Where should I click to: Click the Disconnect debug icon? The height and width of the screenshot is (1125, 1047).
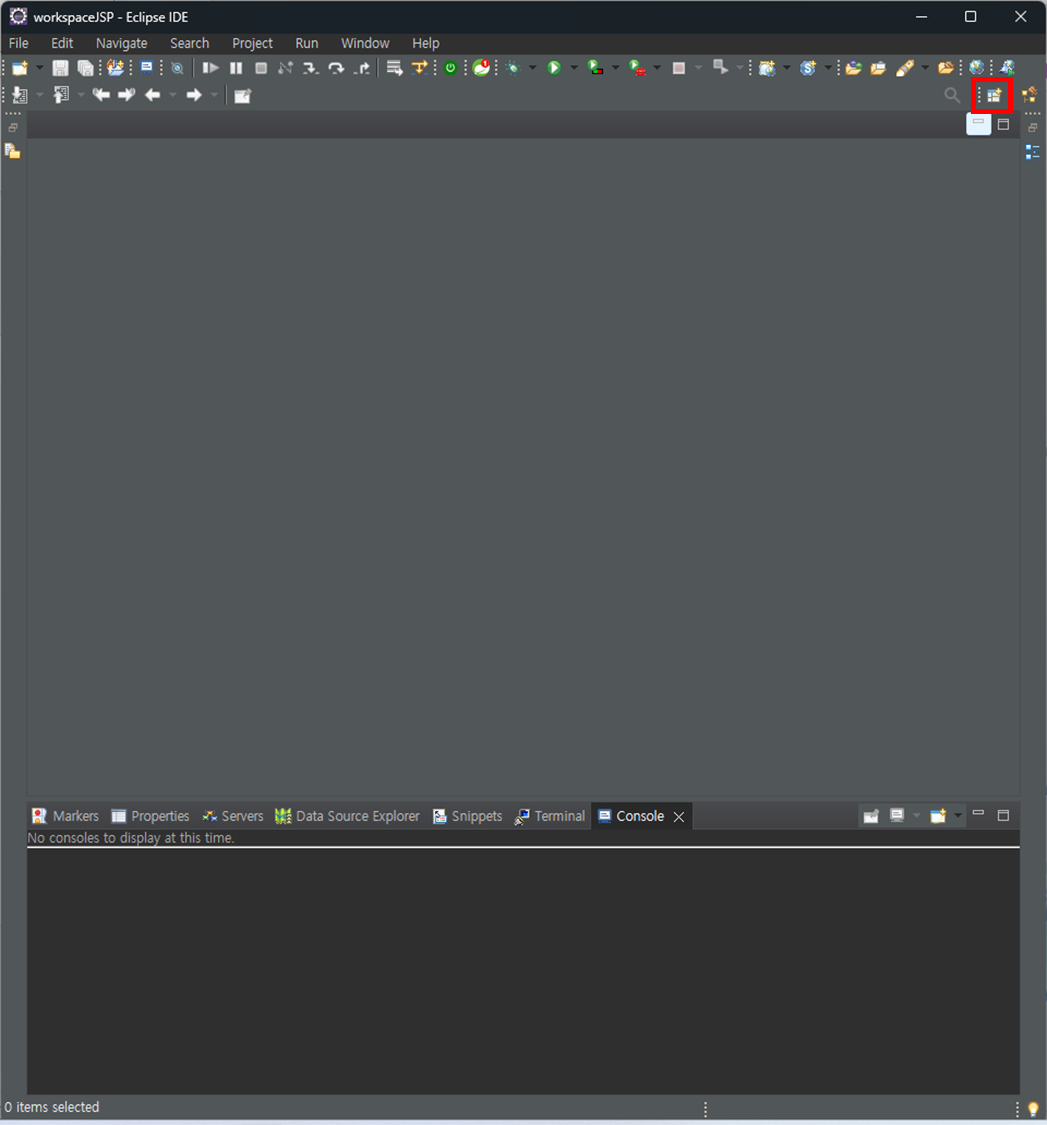point(286,68)
